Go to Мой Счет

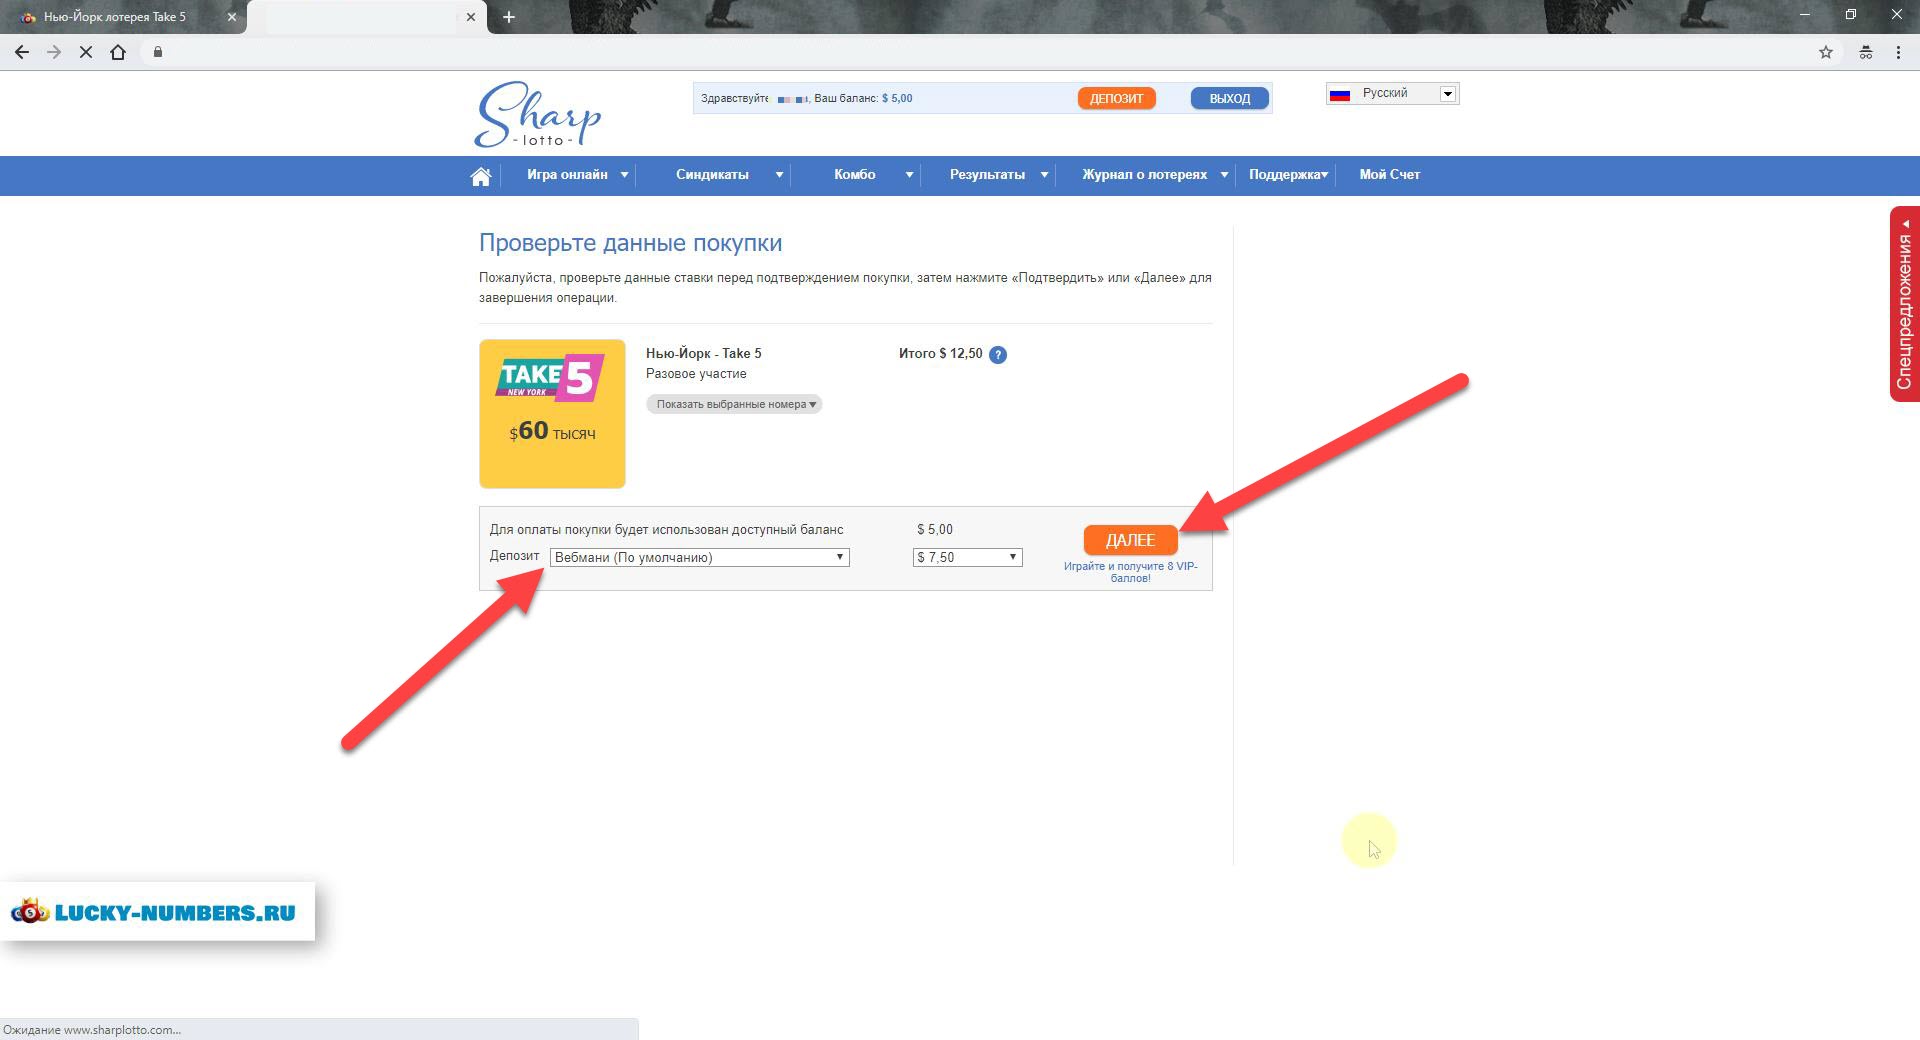click(x=1389, y=175)
